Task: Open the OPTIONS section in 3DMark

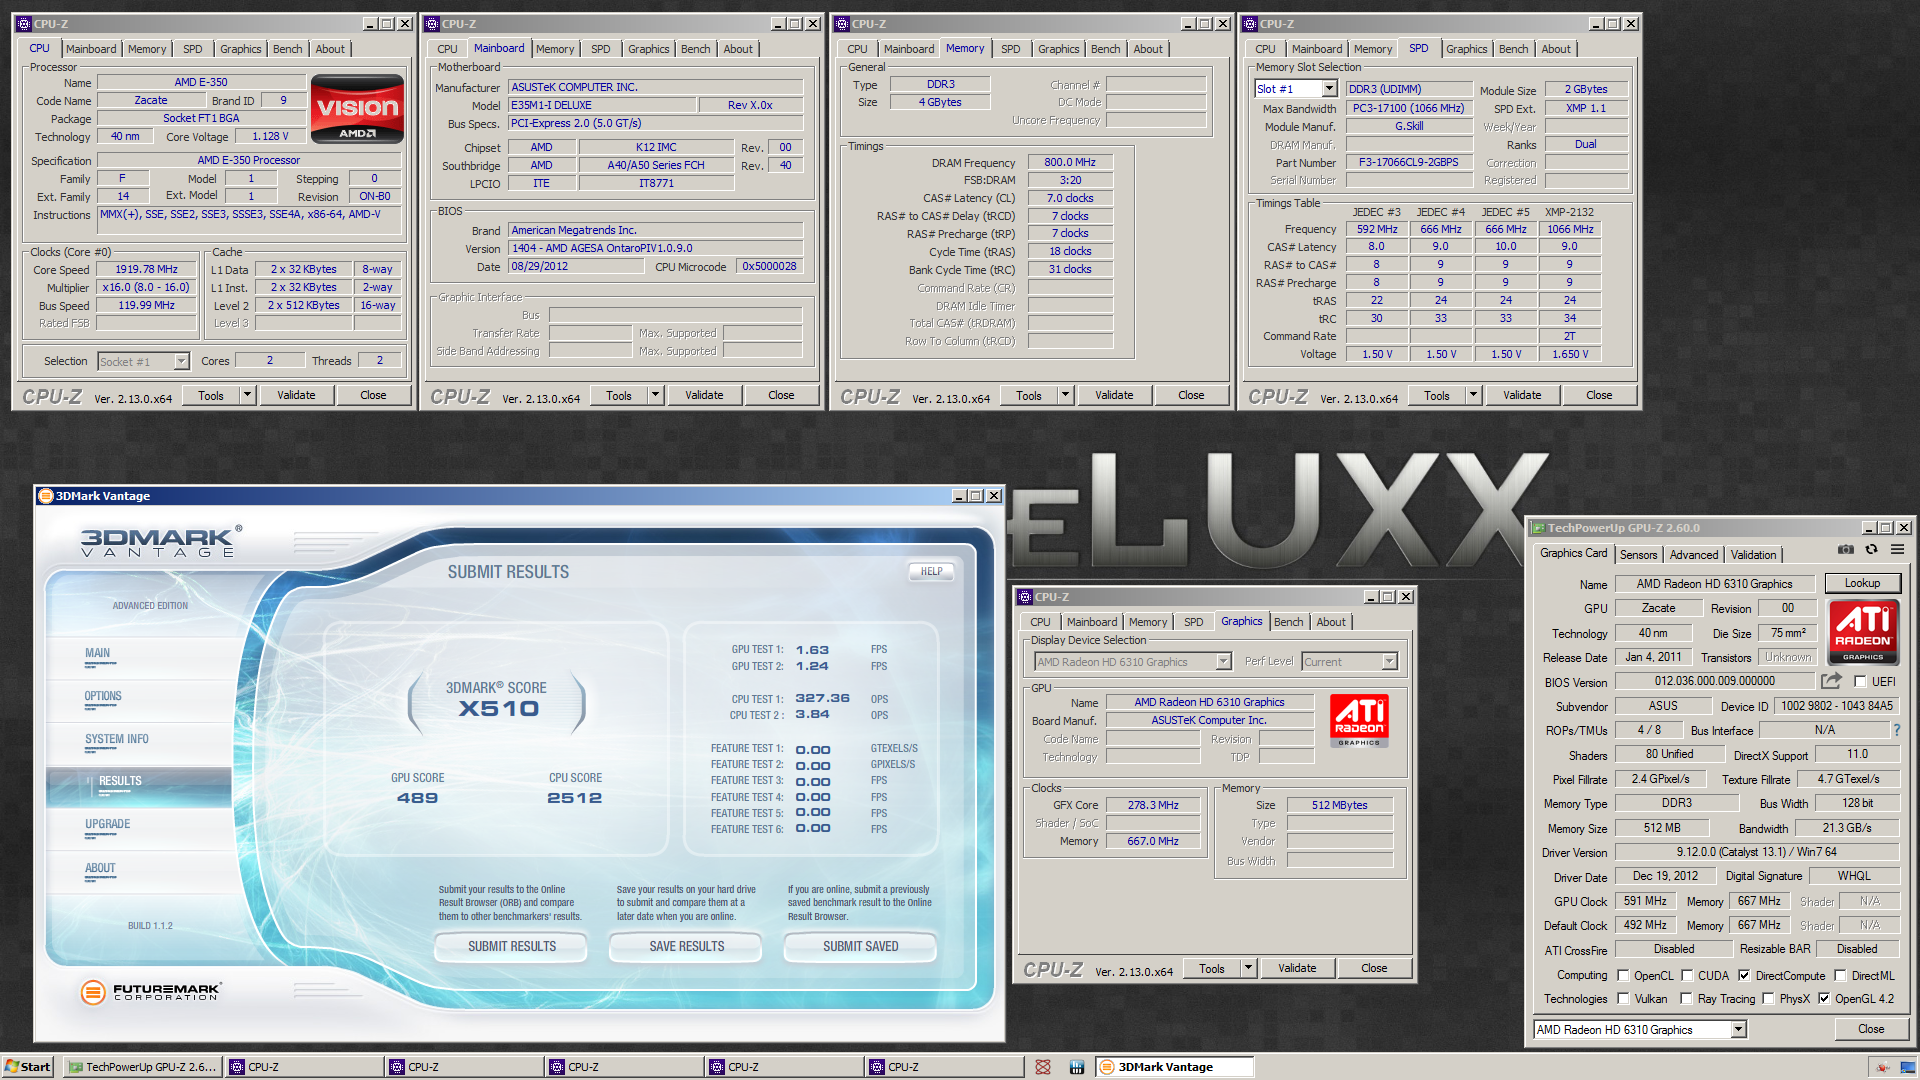Action: coord(103,696)
